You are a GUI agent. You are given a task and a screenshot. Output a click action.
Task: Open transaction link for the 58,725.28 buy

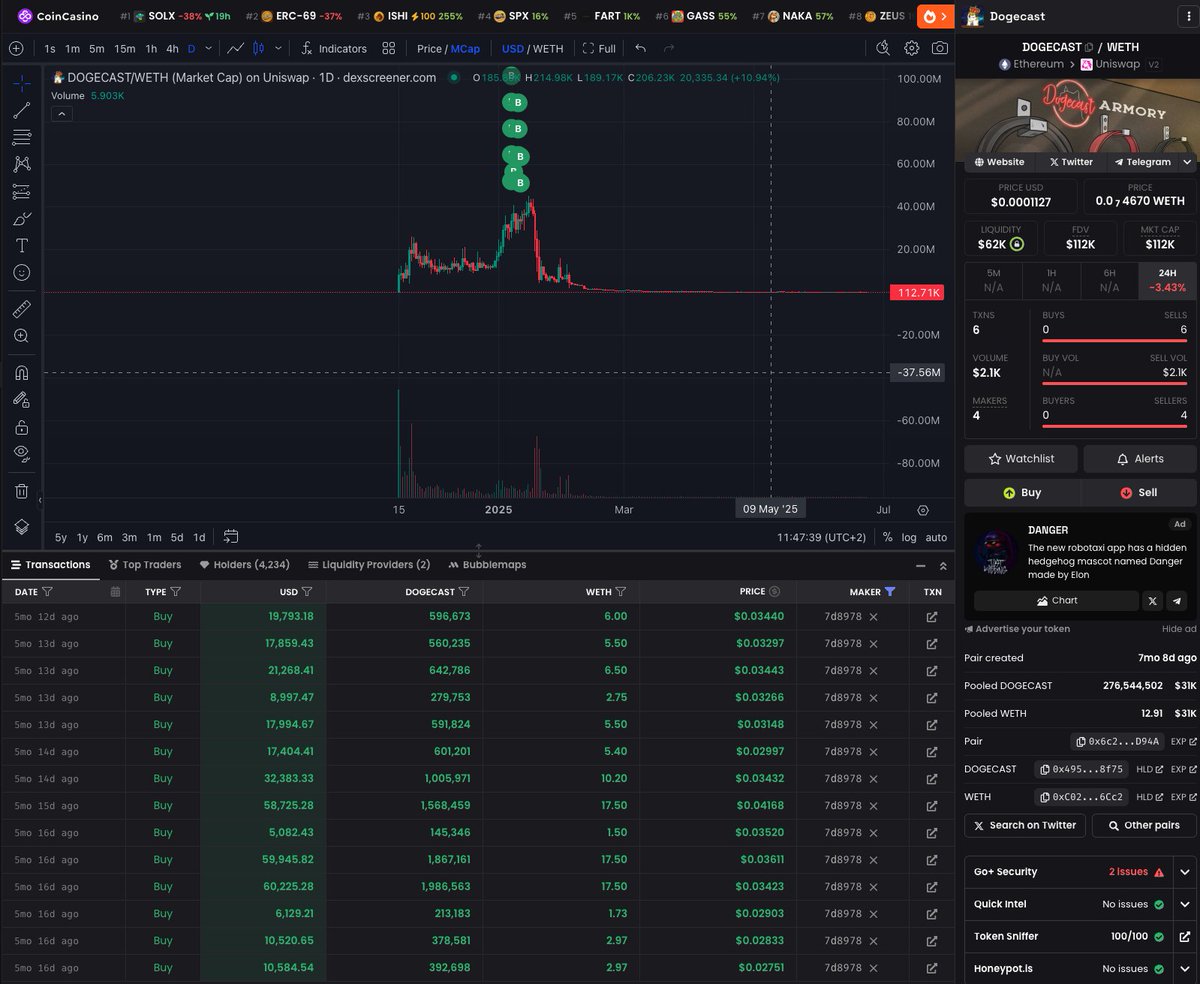(x=932, y=805)
